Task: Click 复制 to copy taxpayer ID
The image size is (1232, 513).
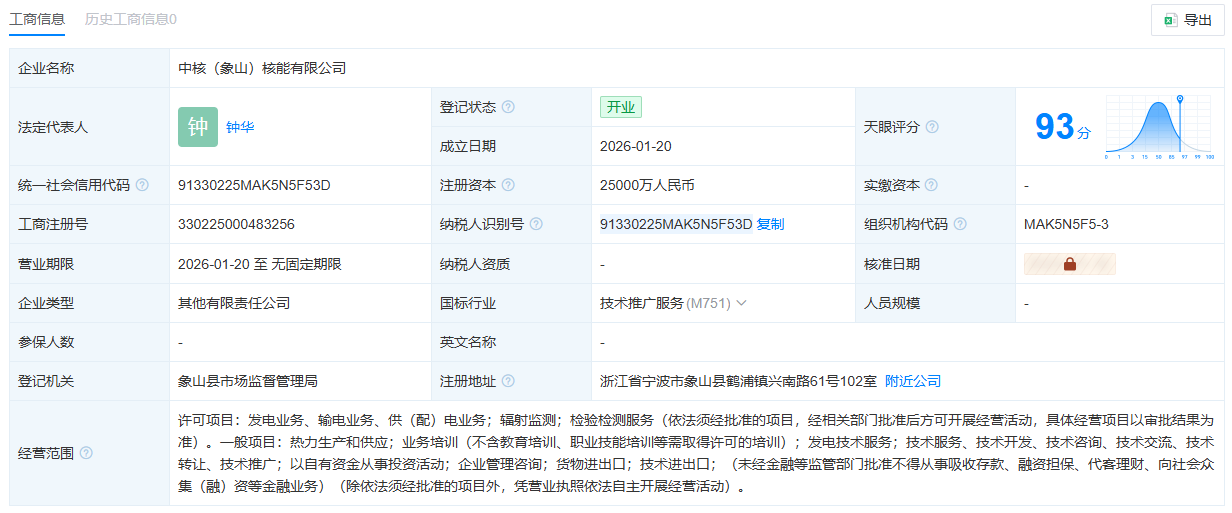Action: [770, 224]
